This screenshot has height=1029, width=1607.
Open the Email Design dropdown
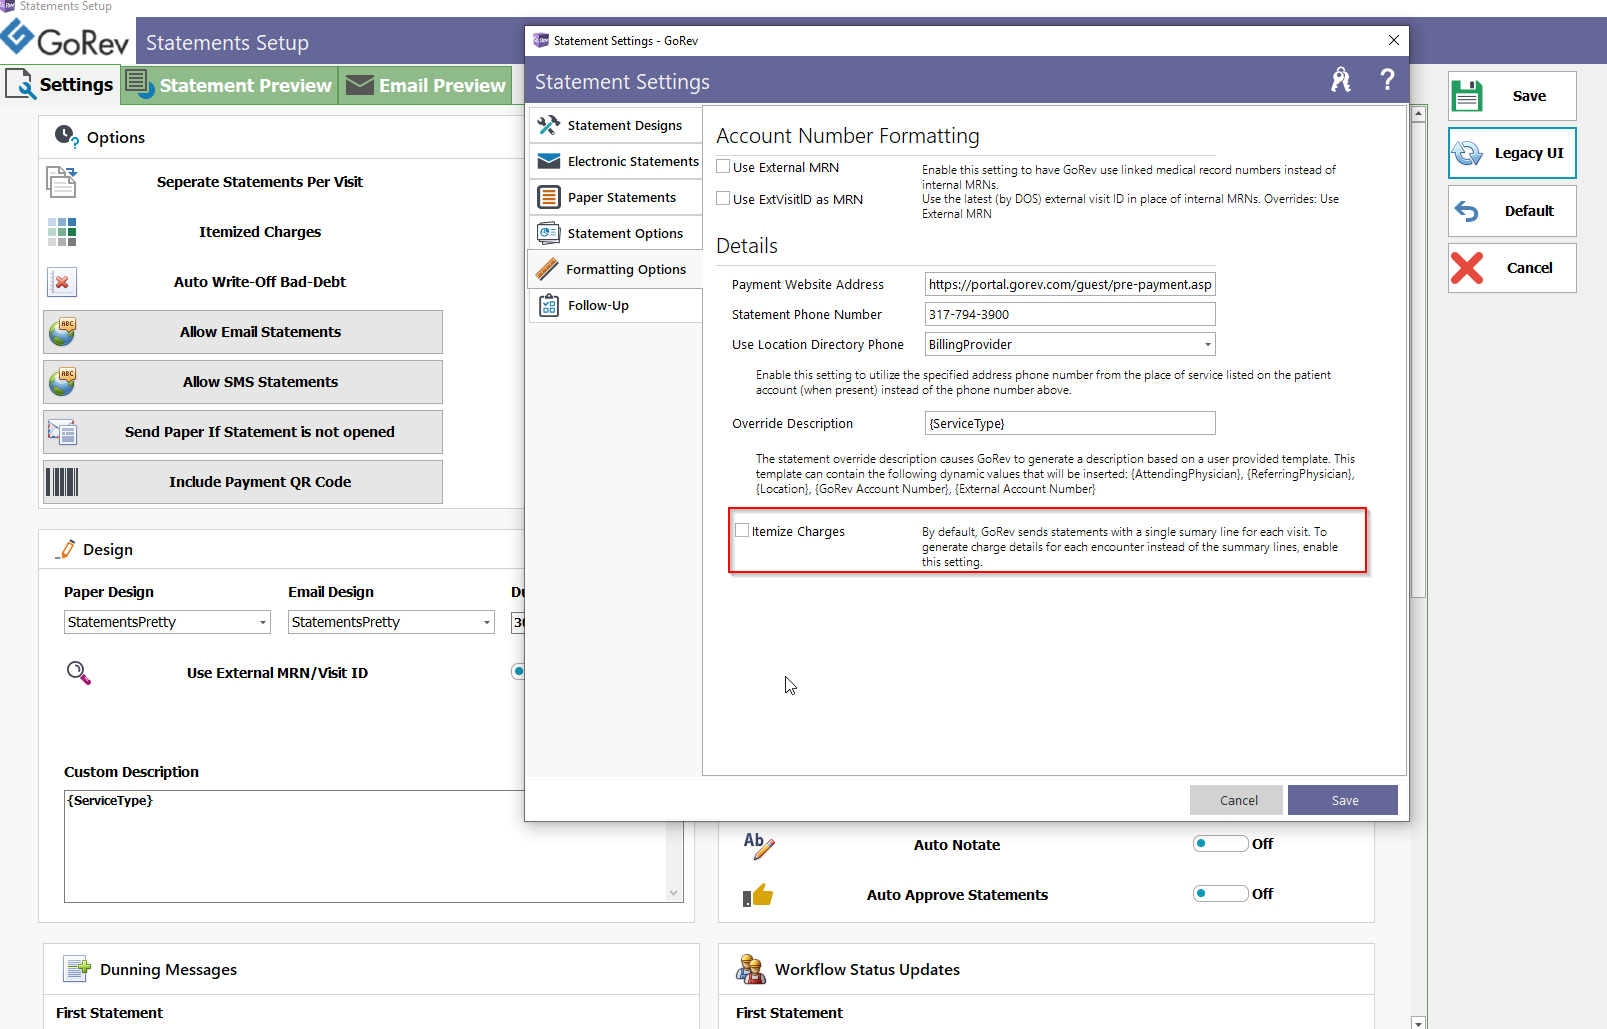[487, 622]
